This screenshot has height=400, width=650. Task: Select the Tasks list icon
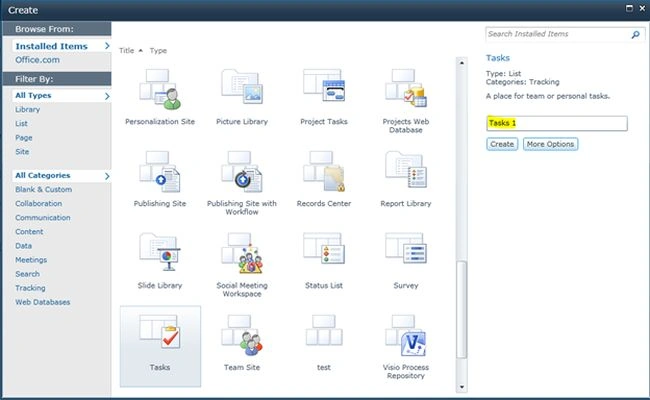[x=160, y=332]
